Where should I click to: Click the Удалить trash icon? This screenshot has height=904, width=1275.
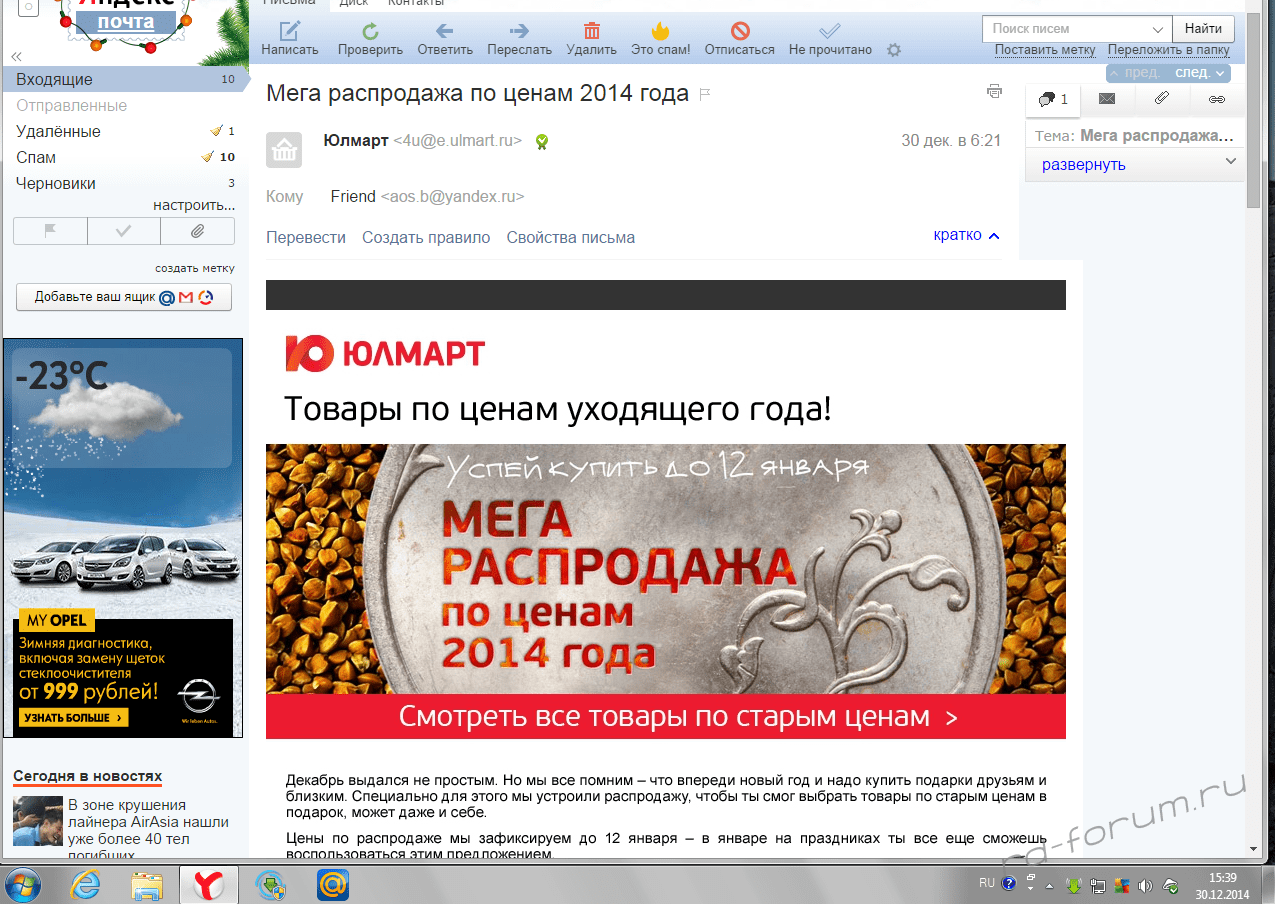(591, 31)
